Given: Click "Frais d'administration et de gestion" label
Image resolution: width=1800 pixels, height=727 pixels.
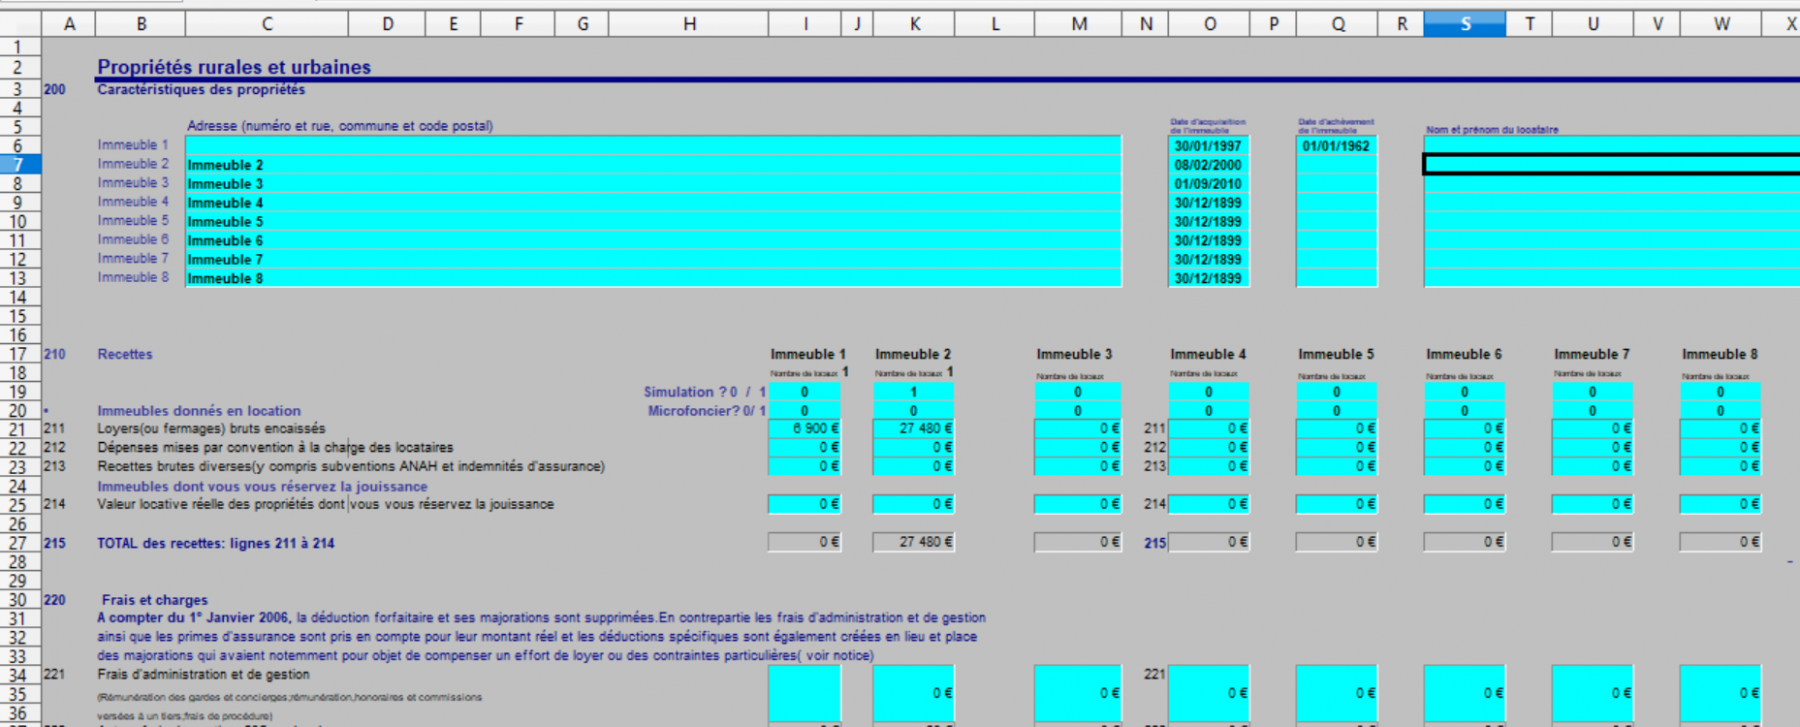Looking at the screenshot, I should (x=203, y=675).
